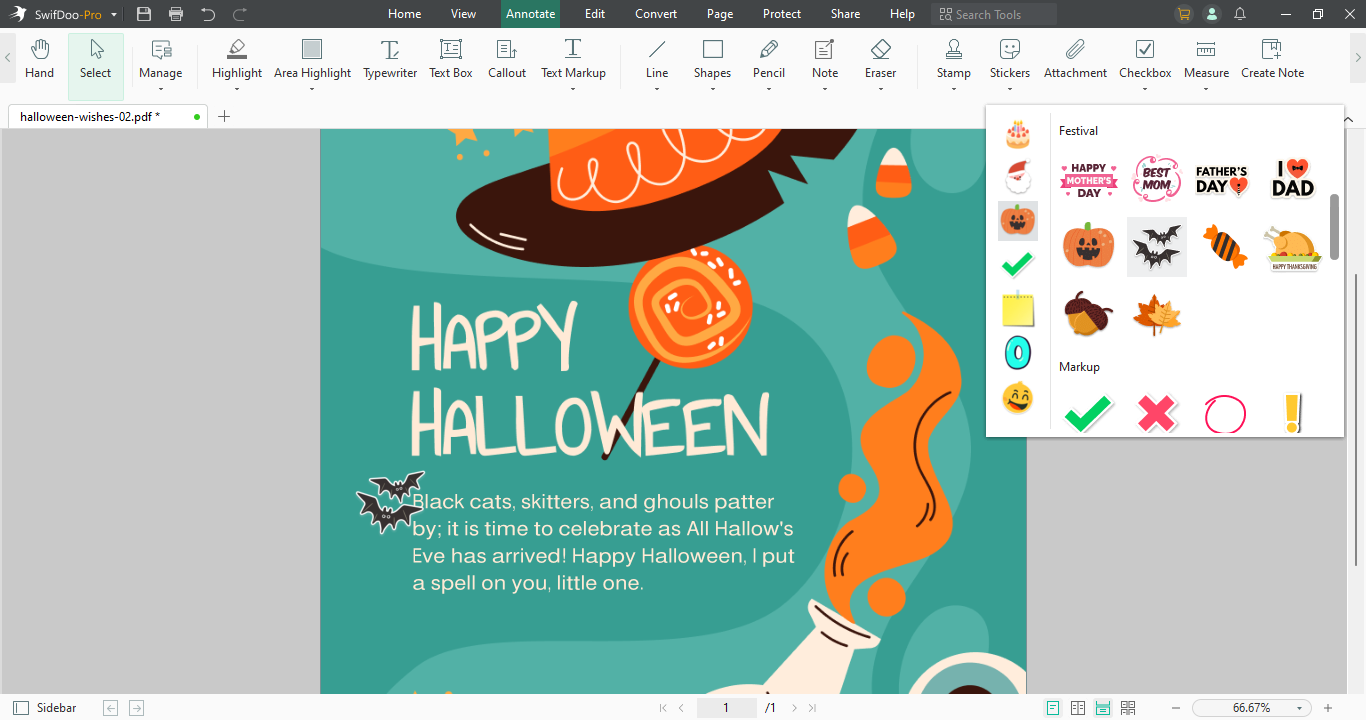This screenshot has height=720, width=1366.
Task: Switch to two-page continuous view mode
Action: (1128, 708)
